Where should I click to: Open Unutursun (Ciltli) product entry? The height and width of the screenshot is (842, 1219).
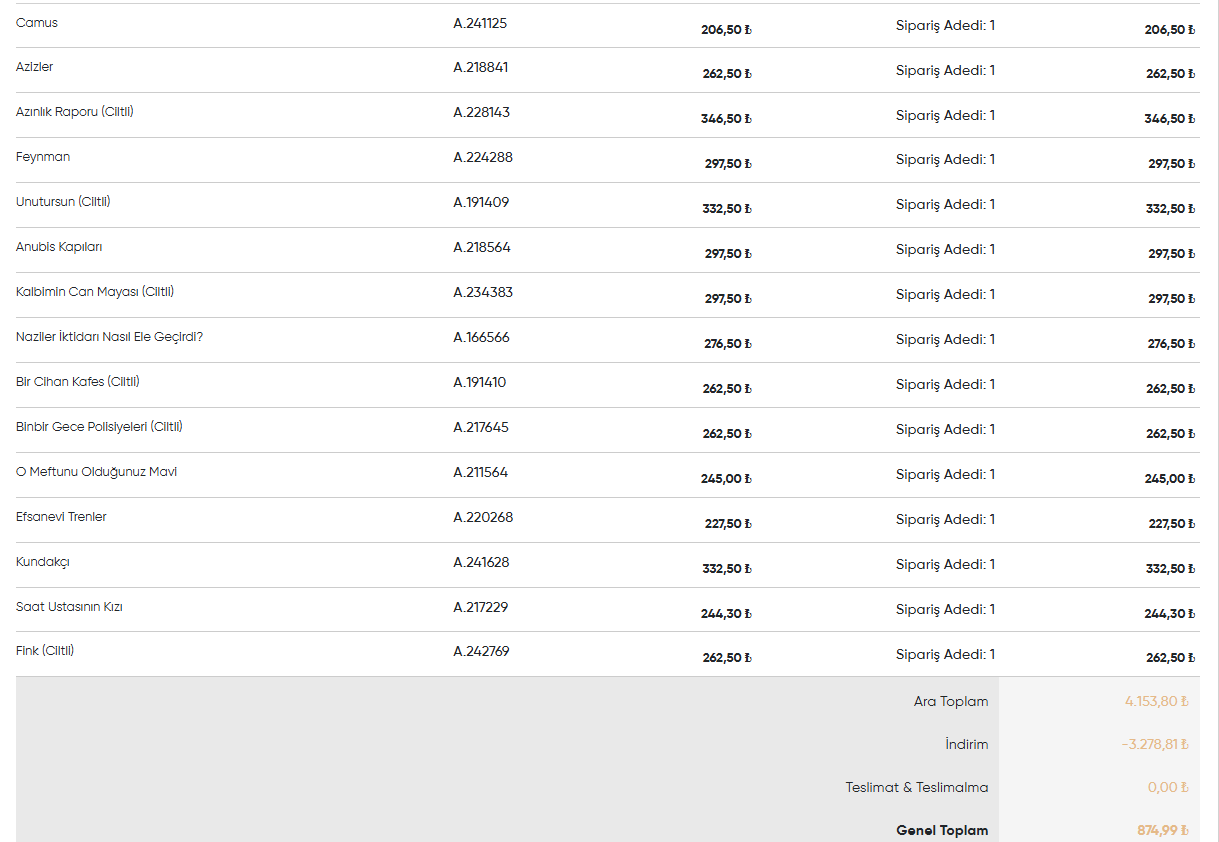tap(63, 202)
